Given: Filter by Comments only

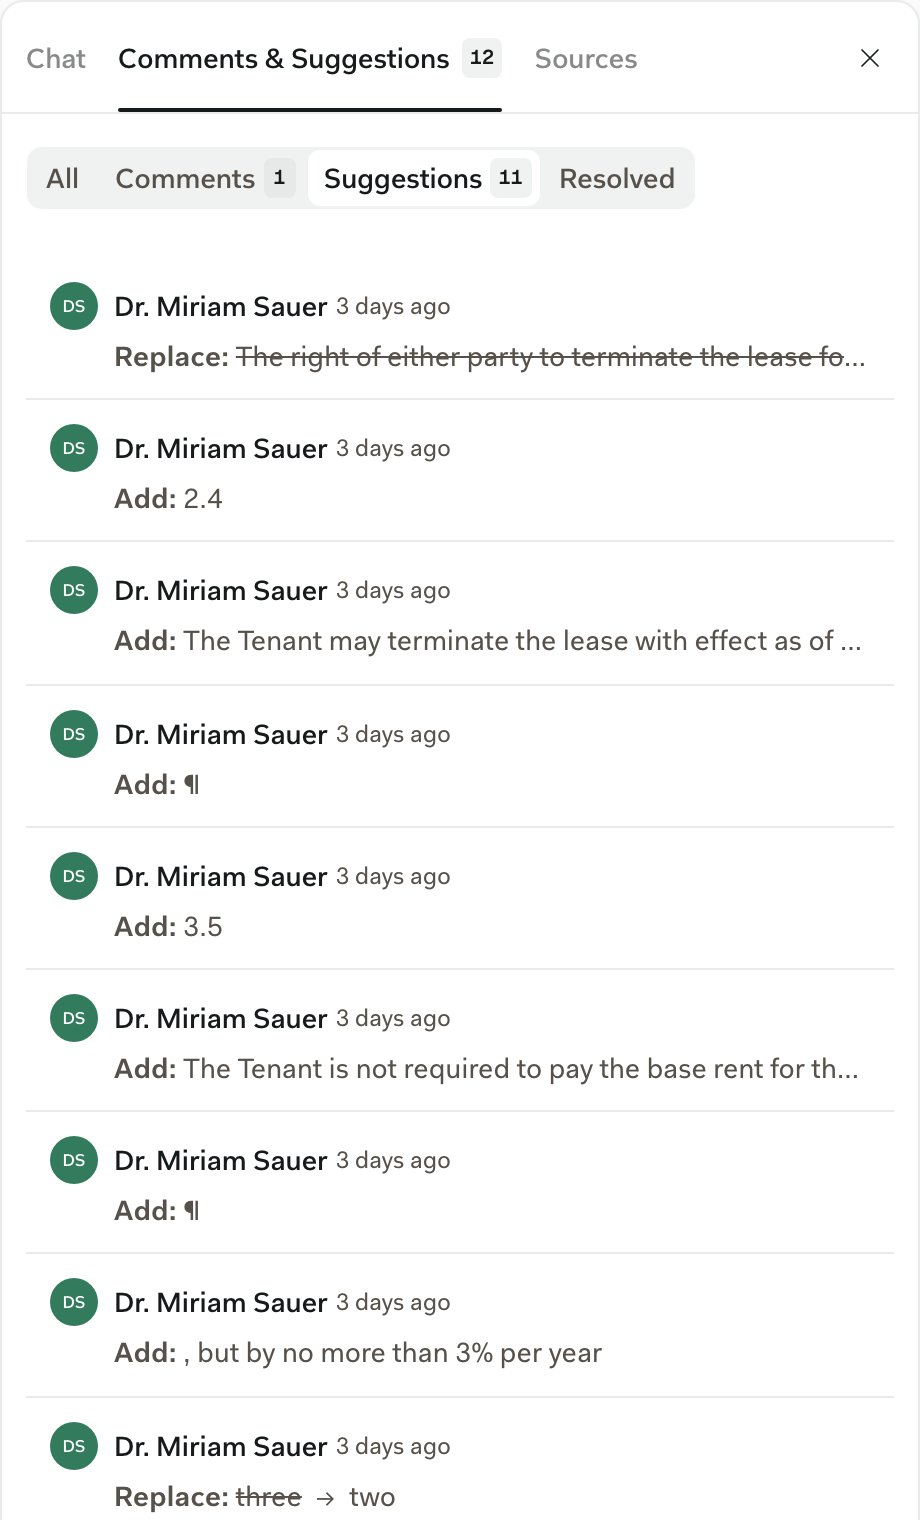Looking at the screenshot, I should [x=204, y=178].
